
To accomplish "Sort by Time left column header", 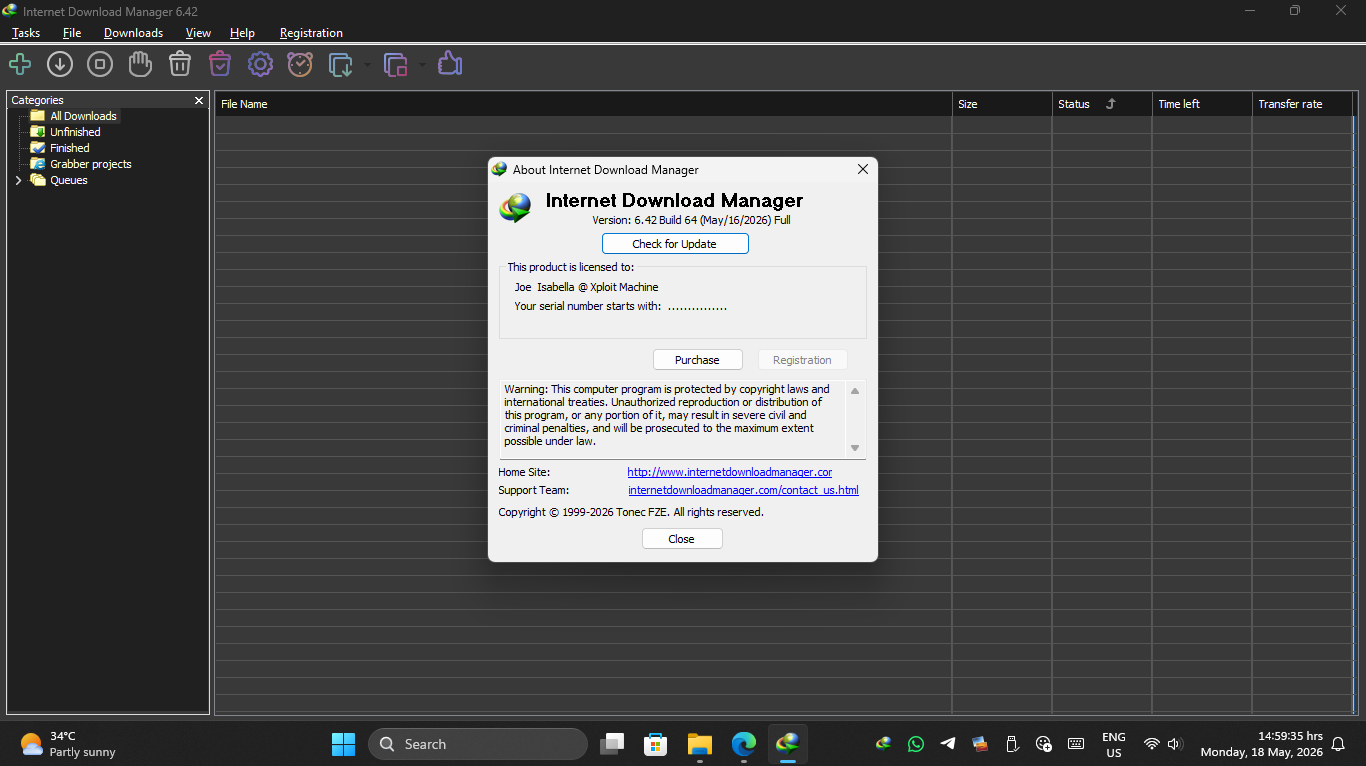I will (1201, 104).
